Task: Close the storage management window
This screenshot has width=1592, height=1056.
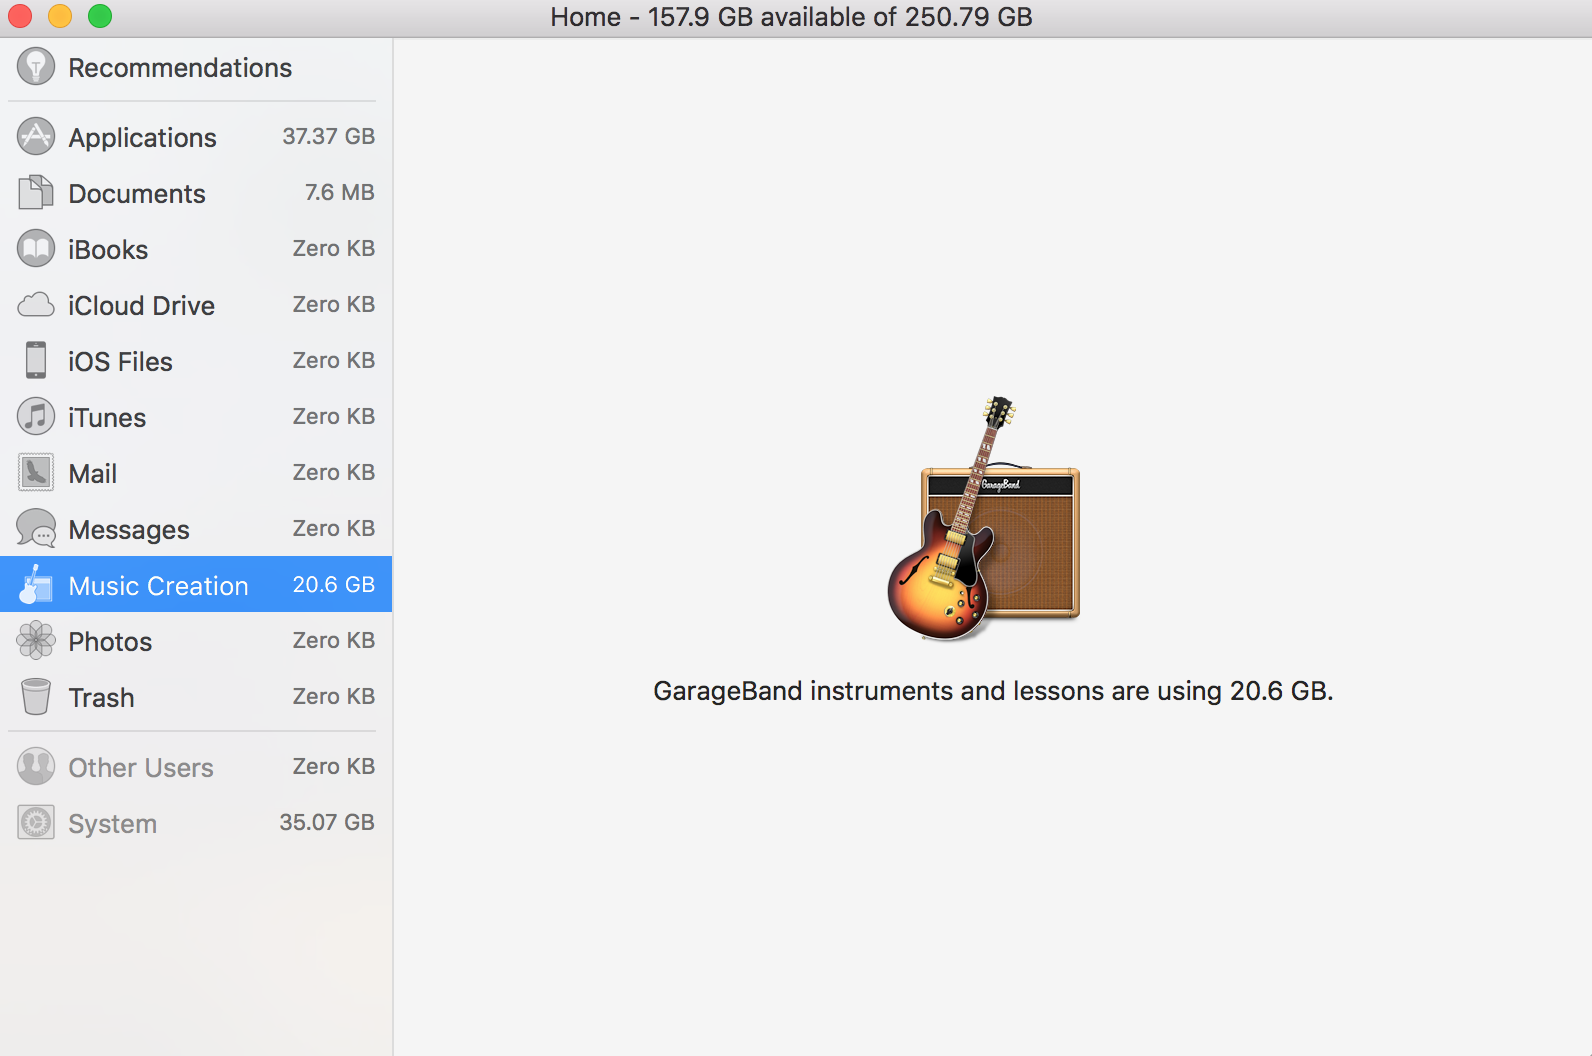Action: tap(20, 16)
